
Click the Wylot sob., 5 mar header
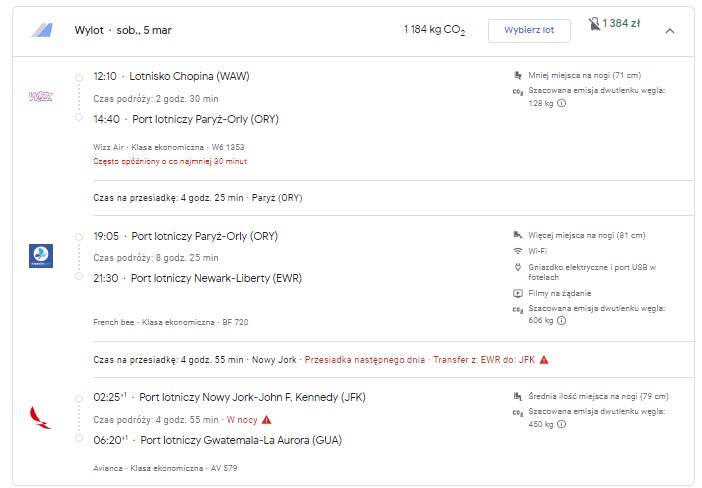pyautogui.click(x=123, y=30)
